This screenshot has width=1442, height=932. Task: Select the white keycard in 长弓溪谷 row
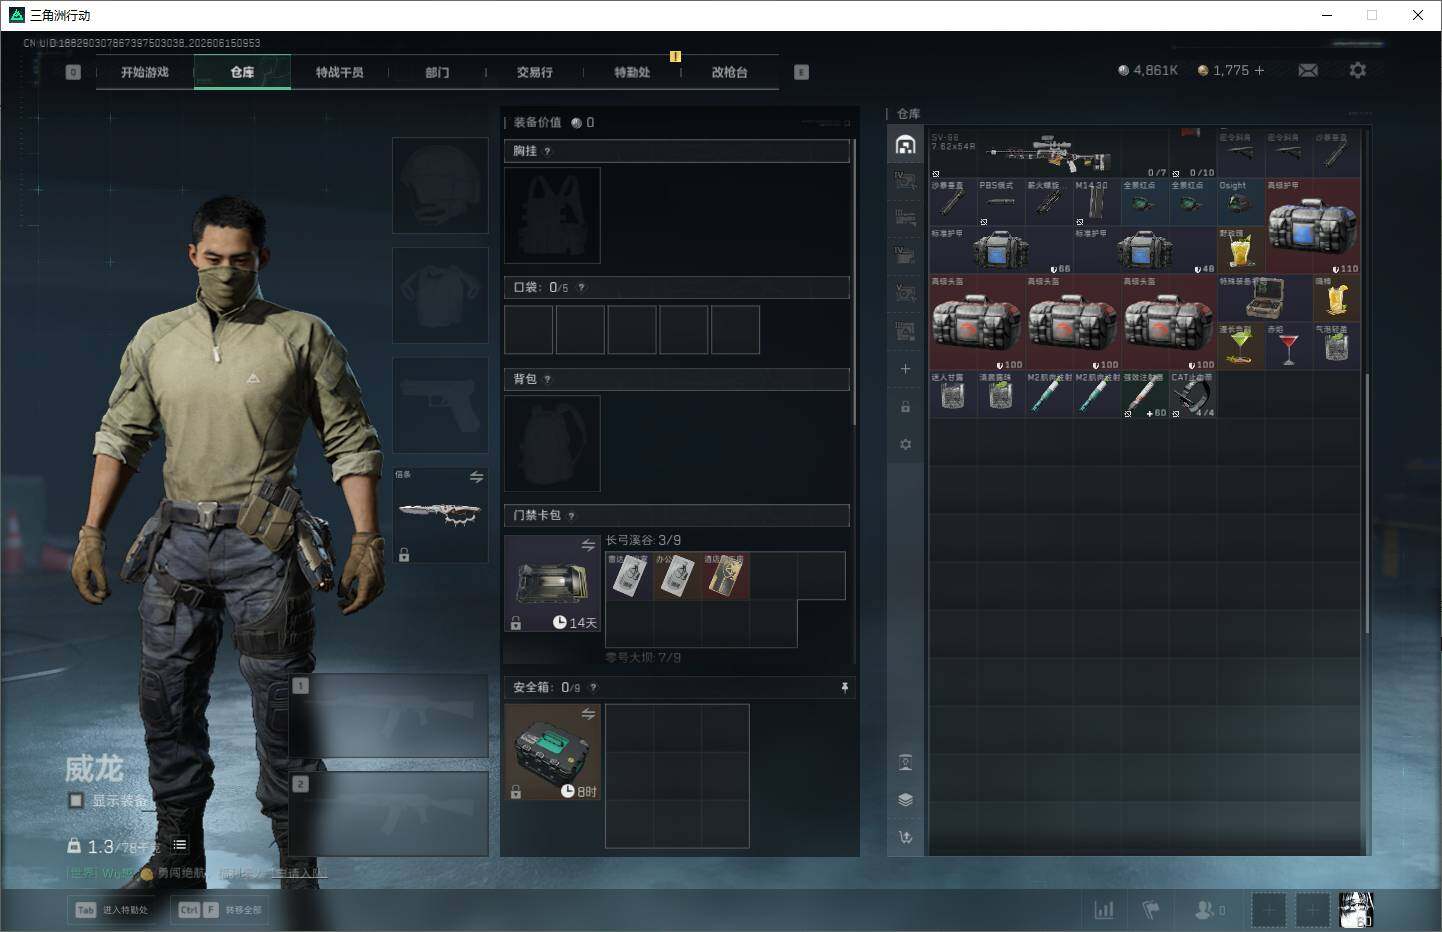click(x=629, y=576)
